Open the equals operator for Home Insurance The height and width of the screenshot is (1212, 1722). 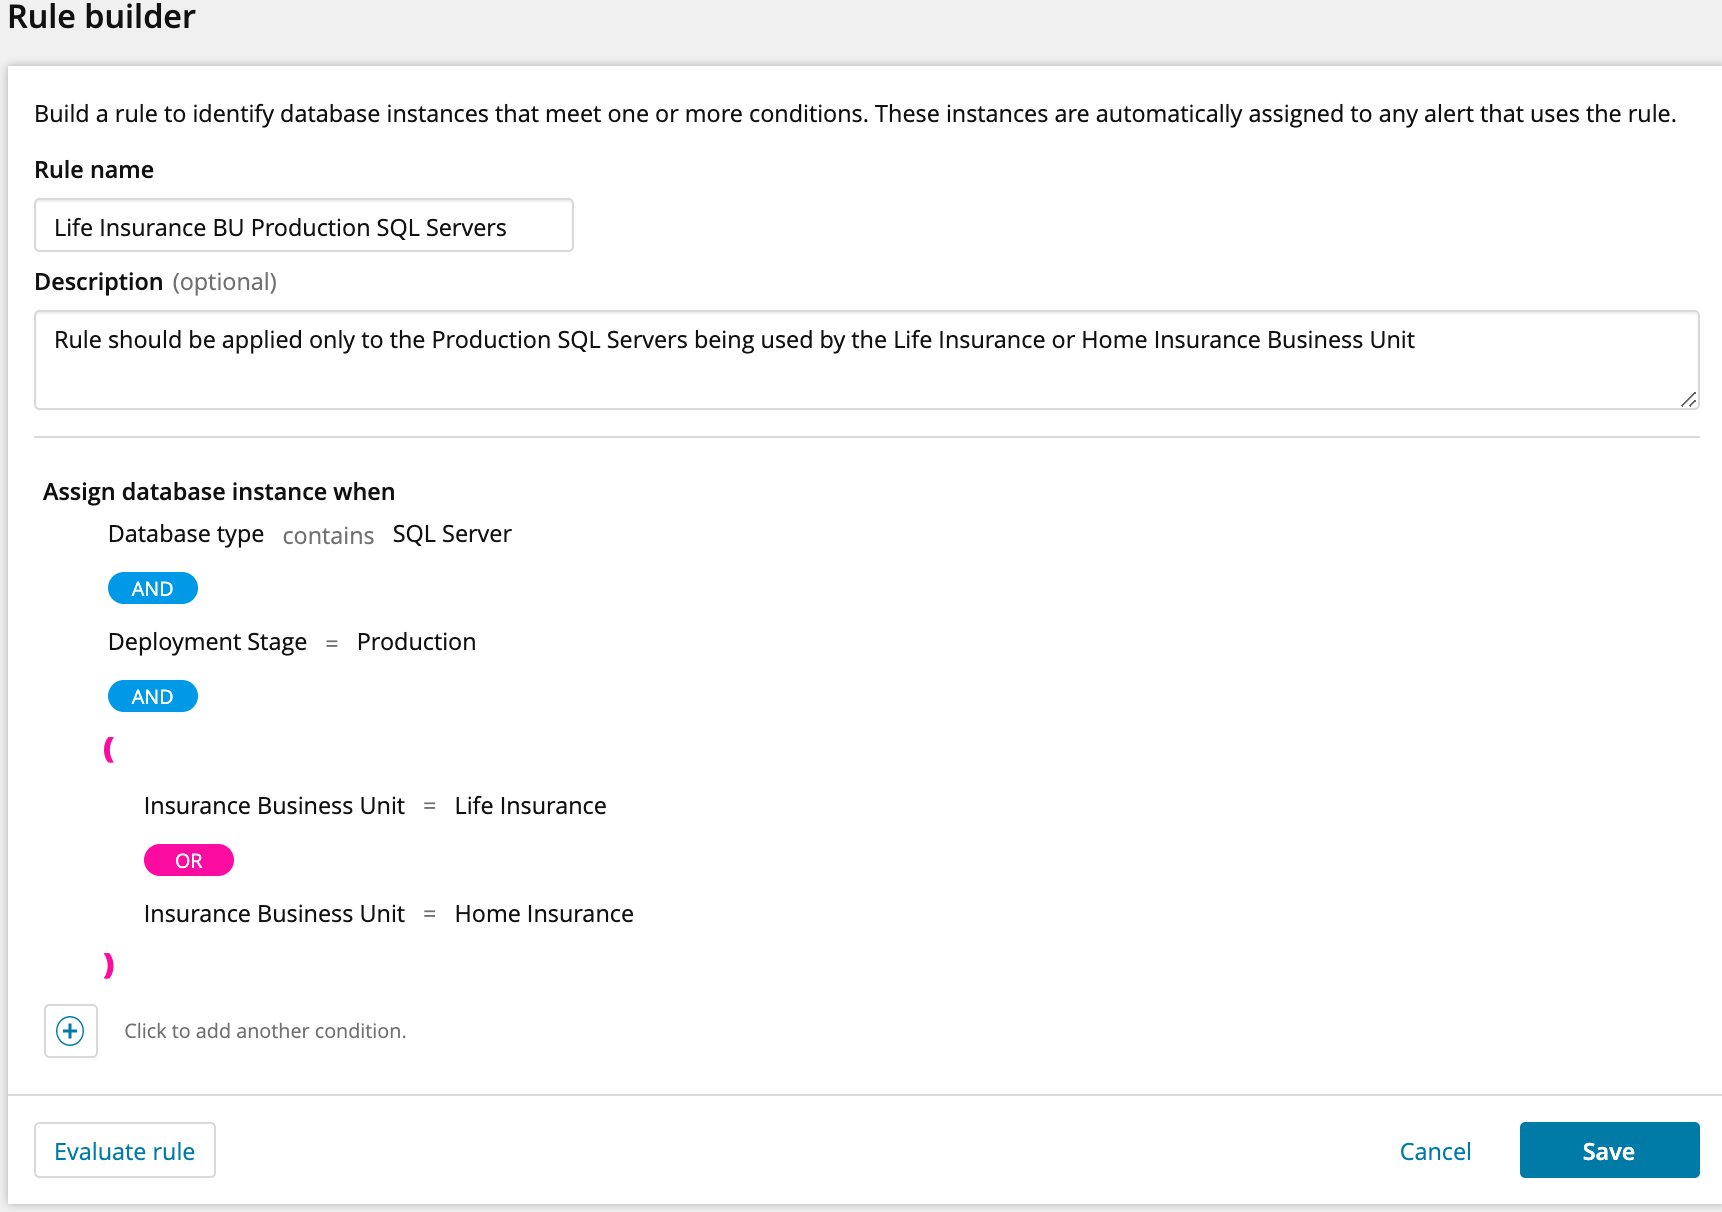coord(430,915)
